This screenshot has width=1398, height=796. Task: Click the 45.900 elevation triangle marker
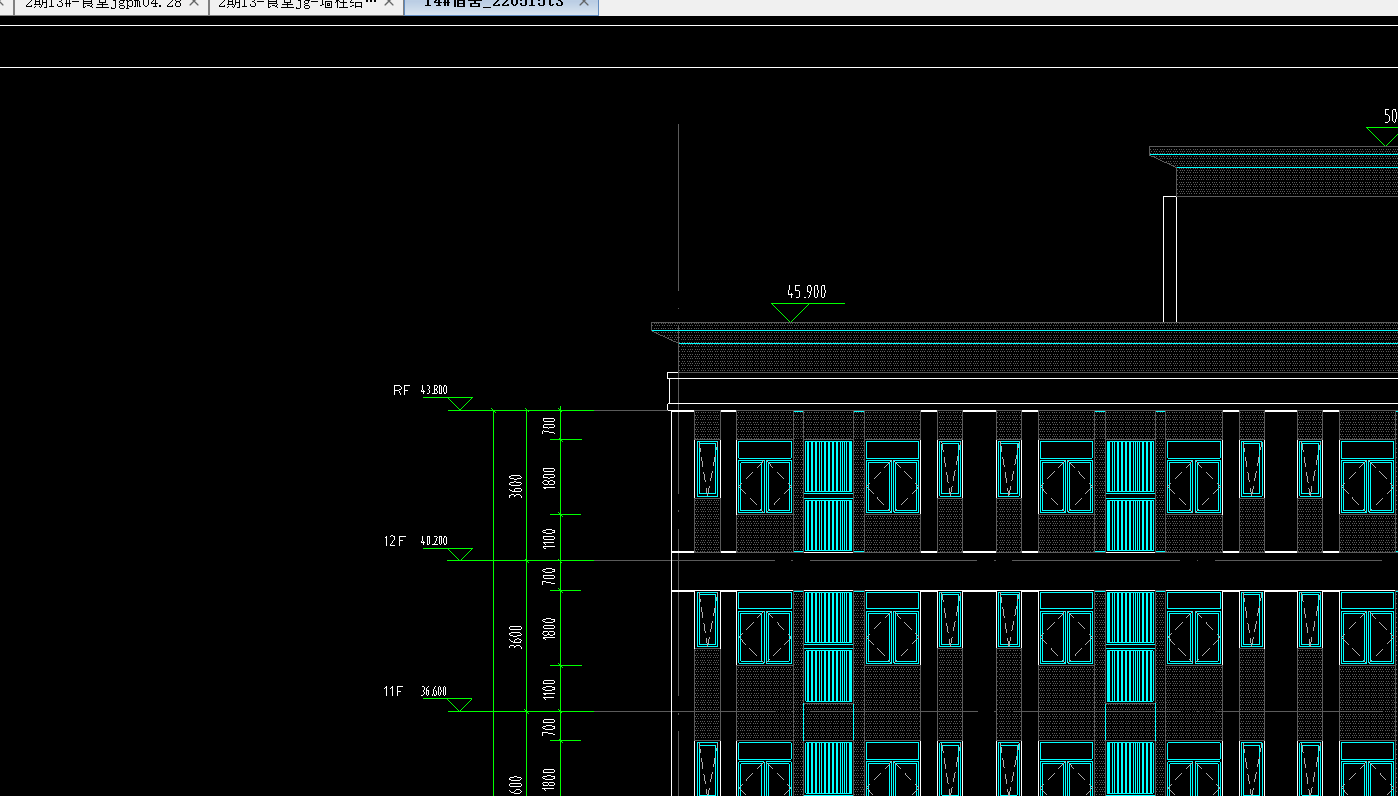point(790,313)
